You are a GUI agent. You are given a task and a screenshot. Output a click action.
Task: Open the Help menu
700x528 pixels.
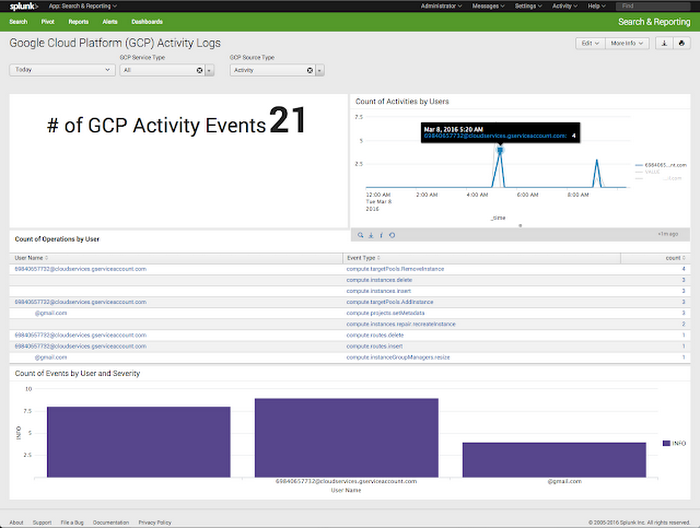tap(596, 6)
